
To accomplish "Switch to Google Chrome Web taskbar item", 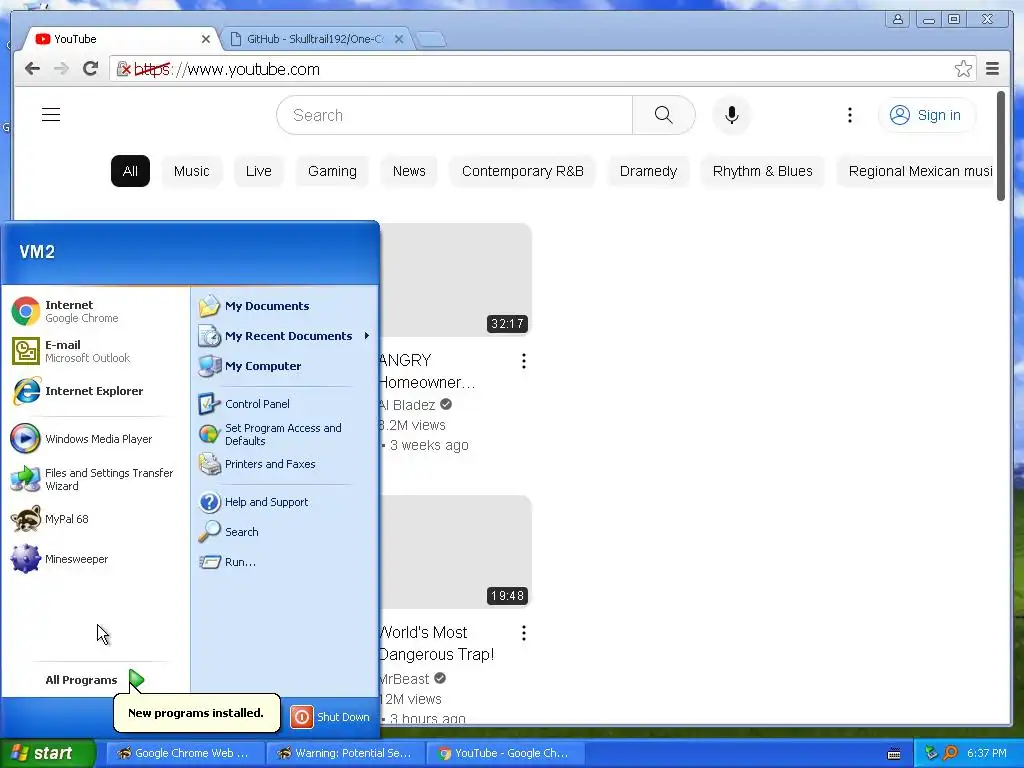I will [185, 753].
